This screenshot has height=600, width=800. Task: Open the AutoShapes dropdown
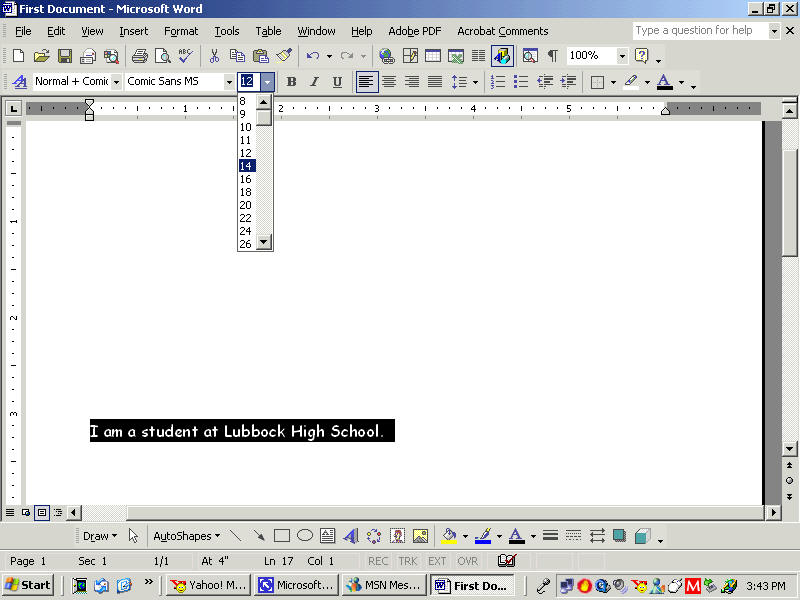coord(187,536)
